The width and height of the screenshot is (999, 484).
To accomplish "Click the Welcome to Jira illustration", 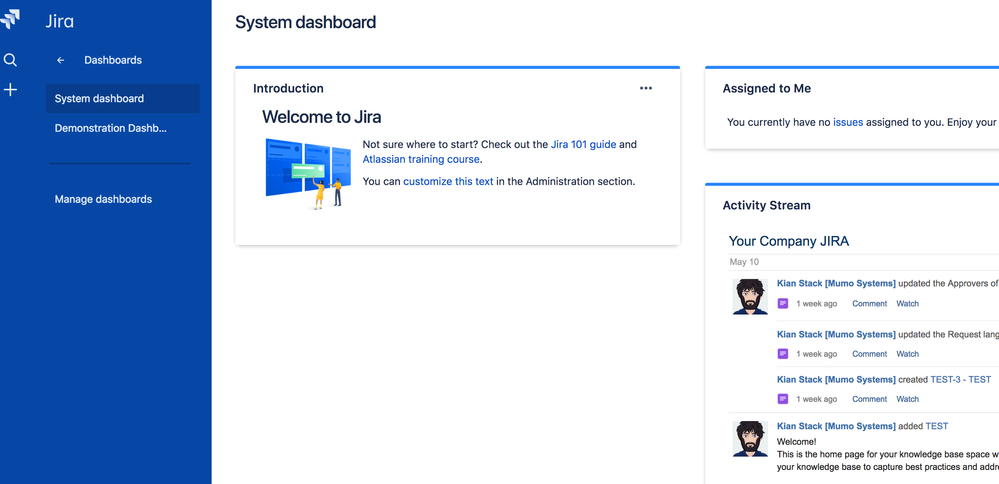I will 308,173.
